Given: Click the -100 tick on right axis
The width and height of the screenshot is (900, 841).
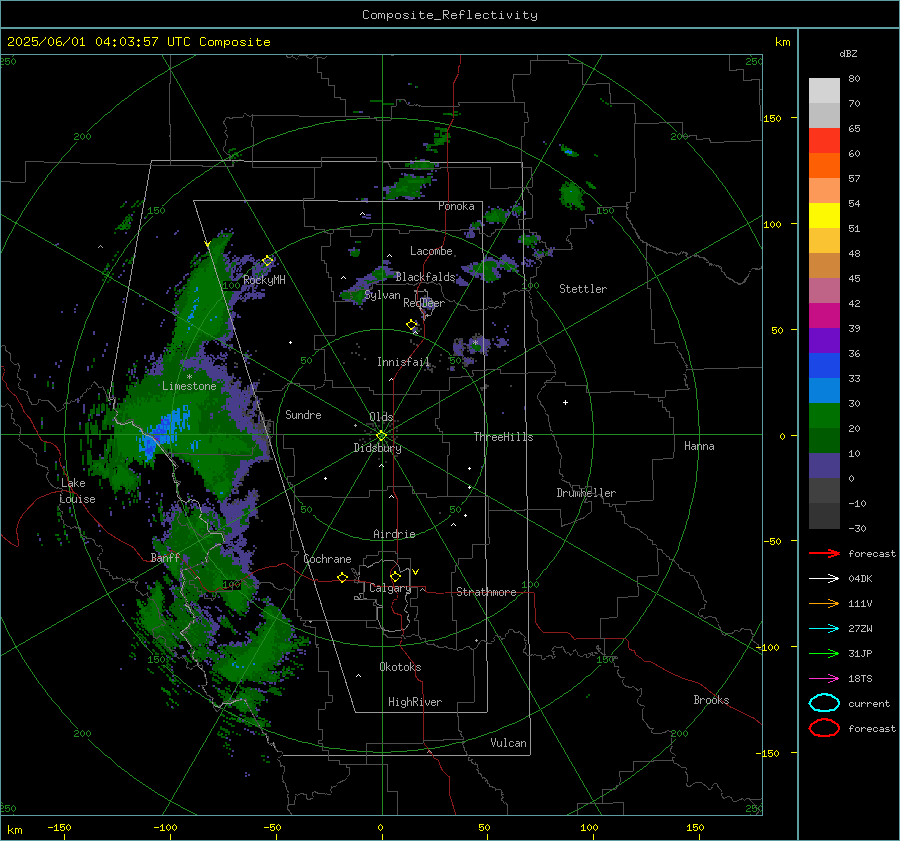Looking at the screenshot, I should (767, 647).
